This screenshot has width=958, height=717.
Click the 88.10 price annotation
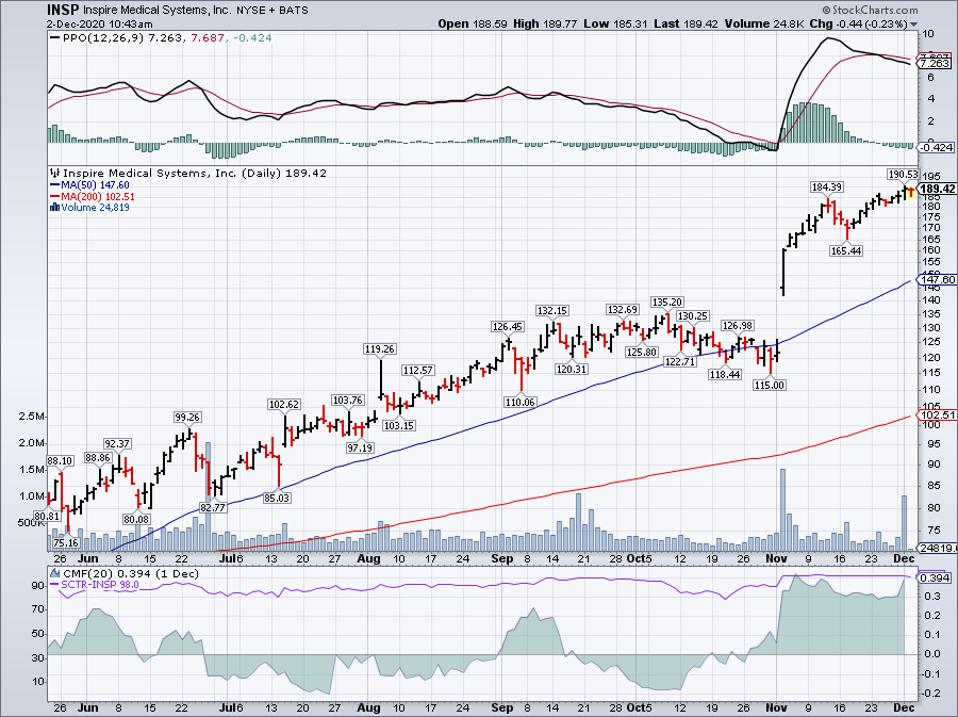60,461
